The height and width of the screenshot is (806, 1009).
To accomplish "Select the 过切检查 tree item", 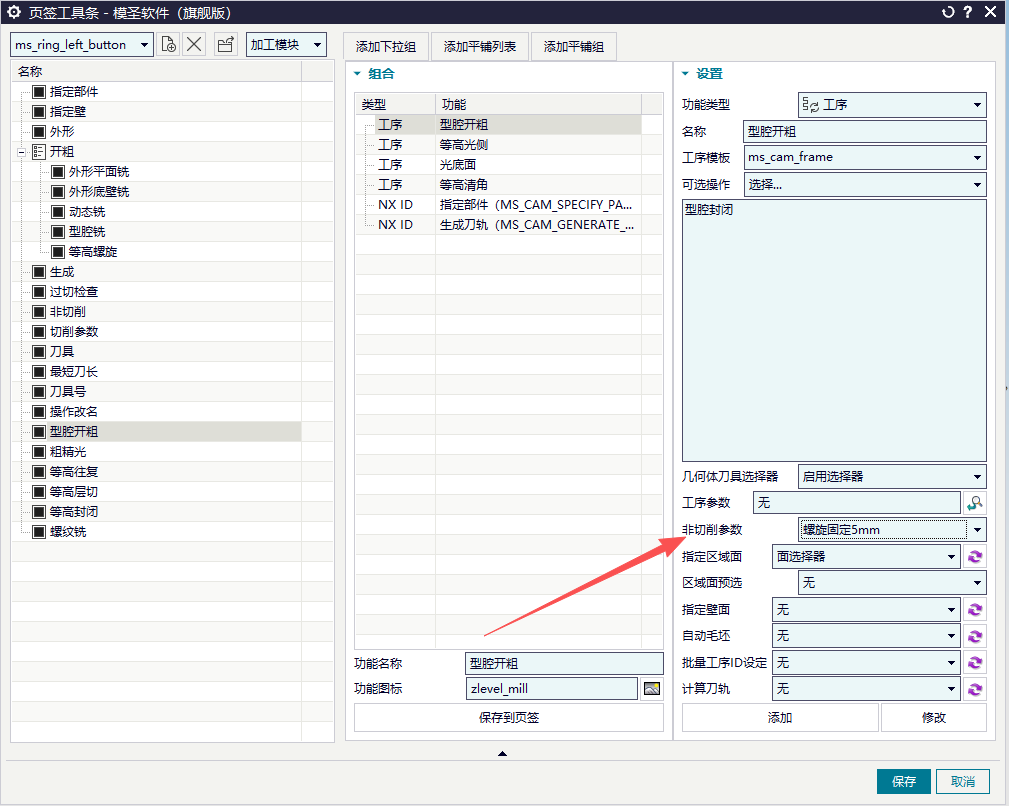I will pos(74,292).
